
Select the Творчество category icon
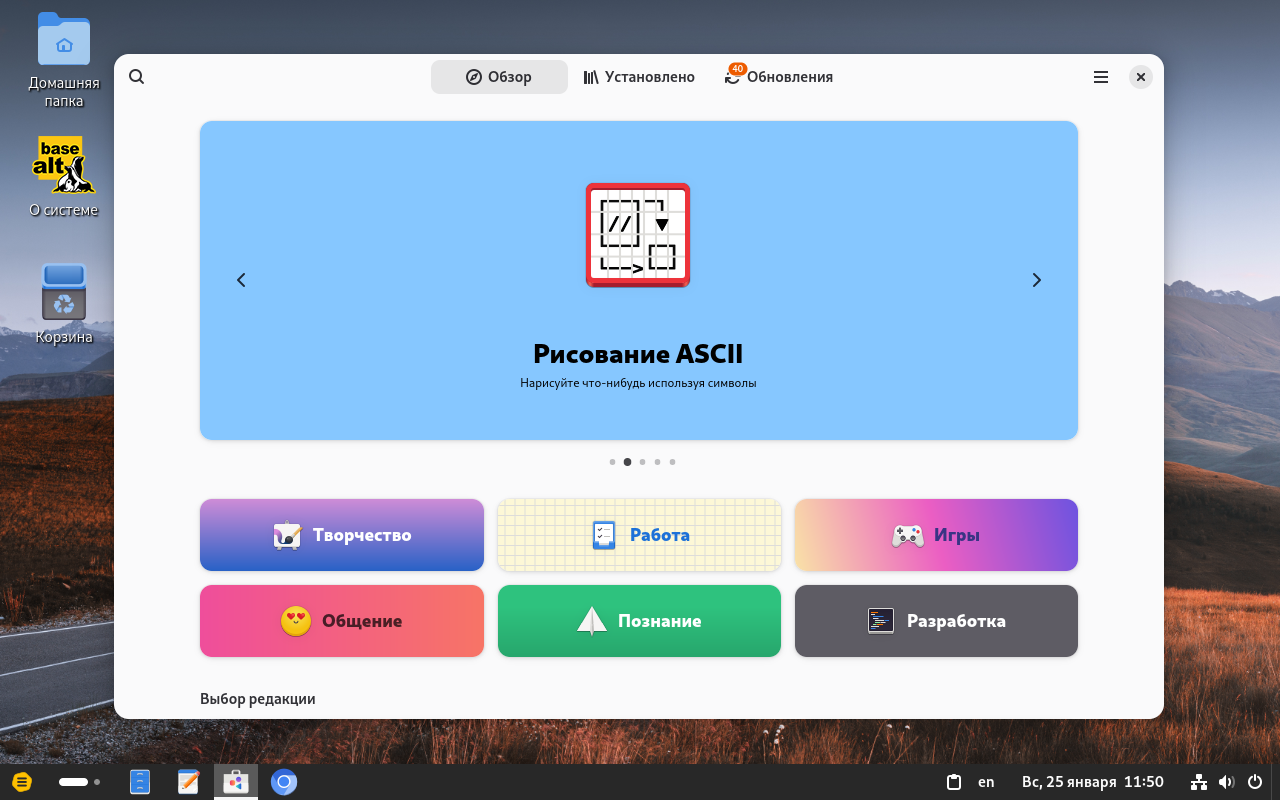(x=285, y=535)
